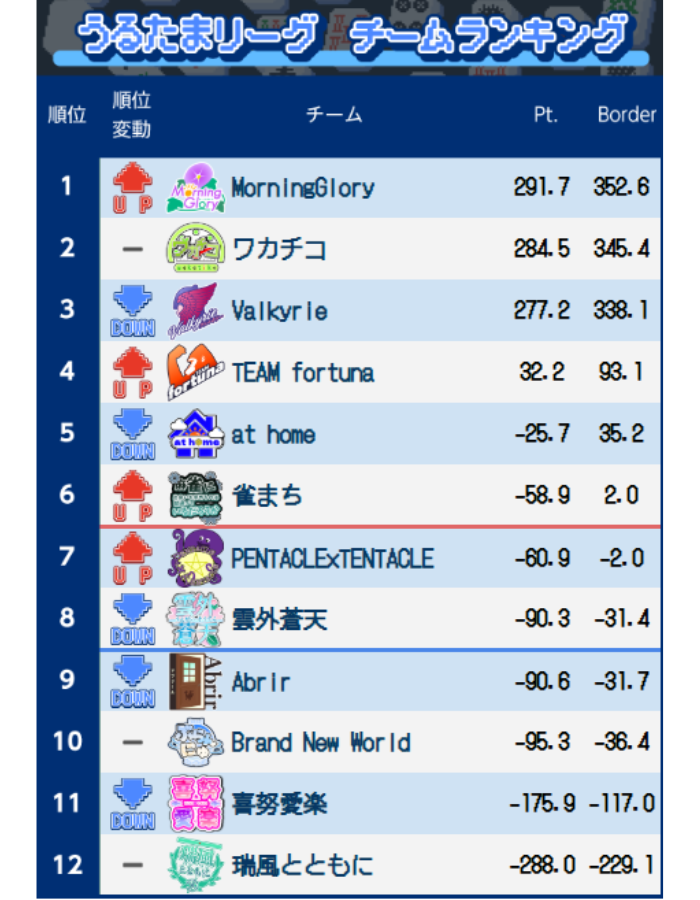Click the at home house logo
Screen dimensions: 700x900
(x=196, y=434)
